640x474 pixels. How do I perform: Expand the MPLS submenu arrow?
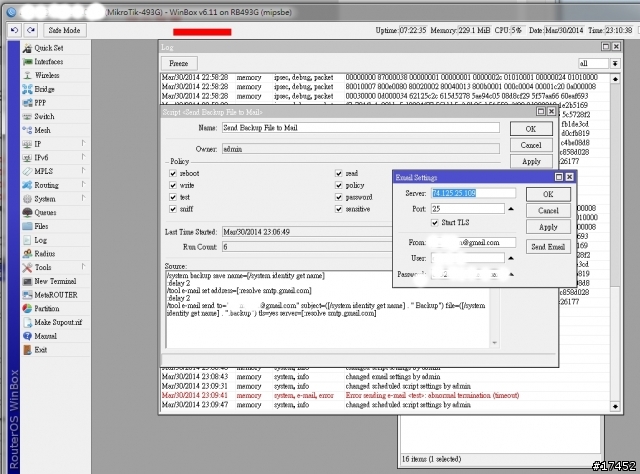(x=83, y=170)
